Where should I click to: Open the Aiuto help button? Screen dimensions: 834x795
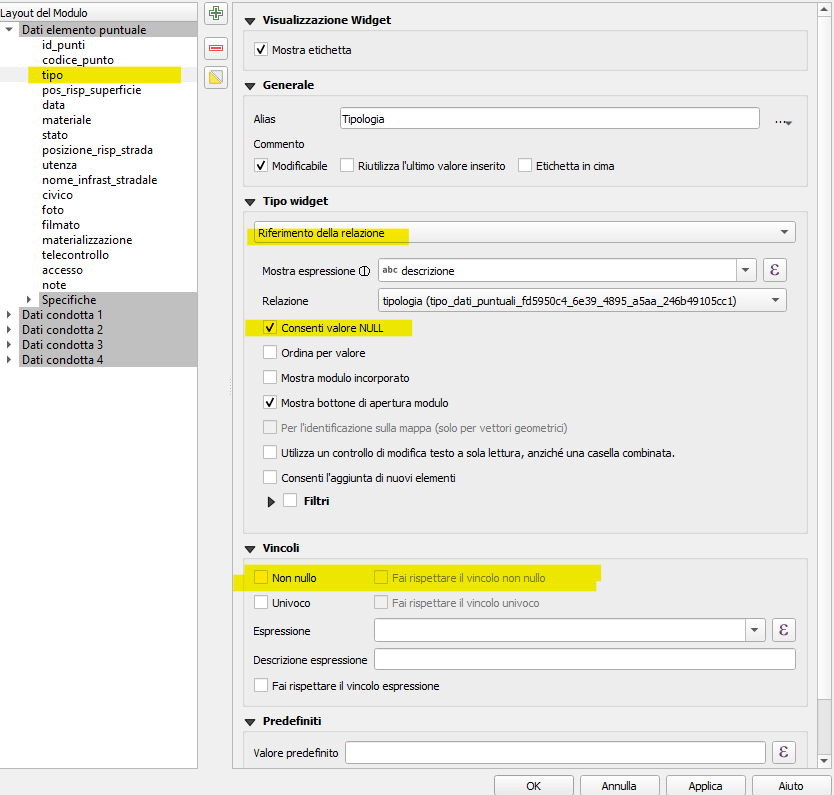coord(789,786)
